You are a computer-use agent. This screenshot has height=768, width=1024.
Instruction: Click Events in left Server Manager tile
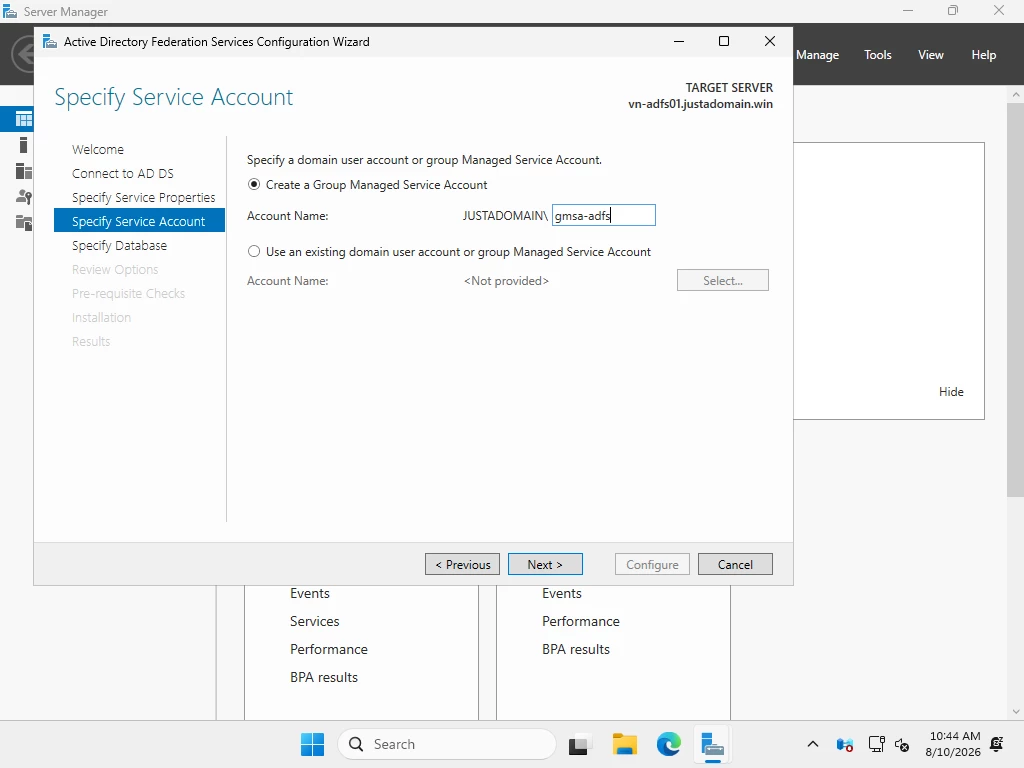(x=310, y=593)
